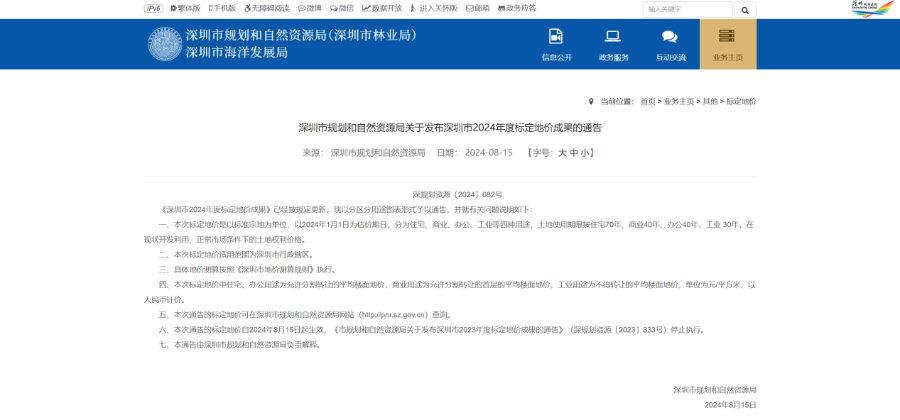Image resolution: width=900 pixels, height=420 pixels.
Task: Enter 进入关怀版 care mode
Action: pos(435,8)
